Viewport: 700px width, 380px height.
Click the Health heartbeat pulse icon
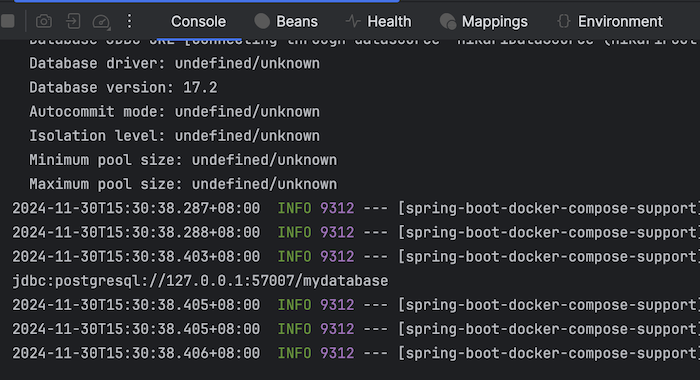tap(353, 21)
